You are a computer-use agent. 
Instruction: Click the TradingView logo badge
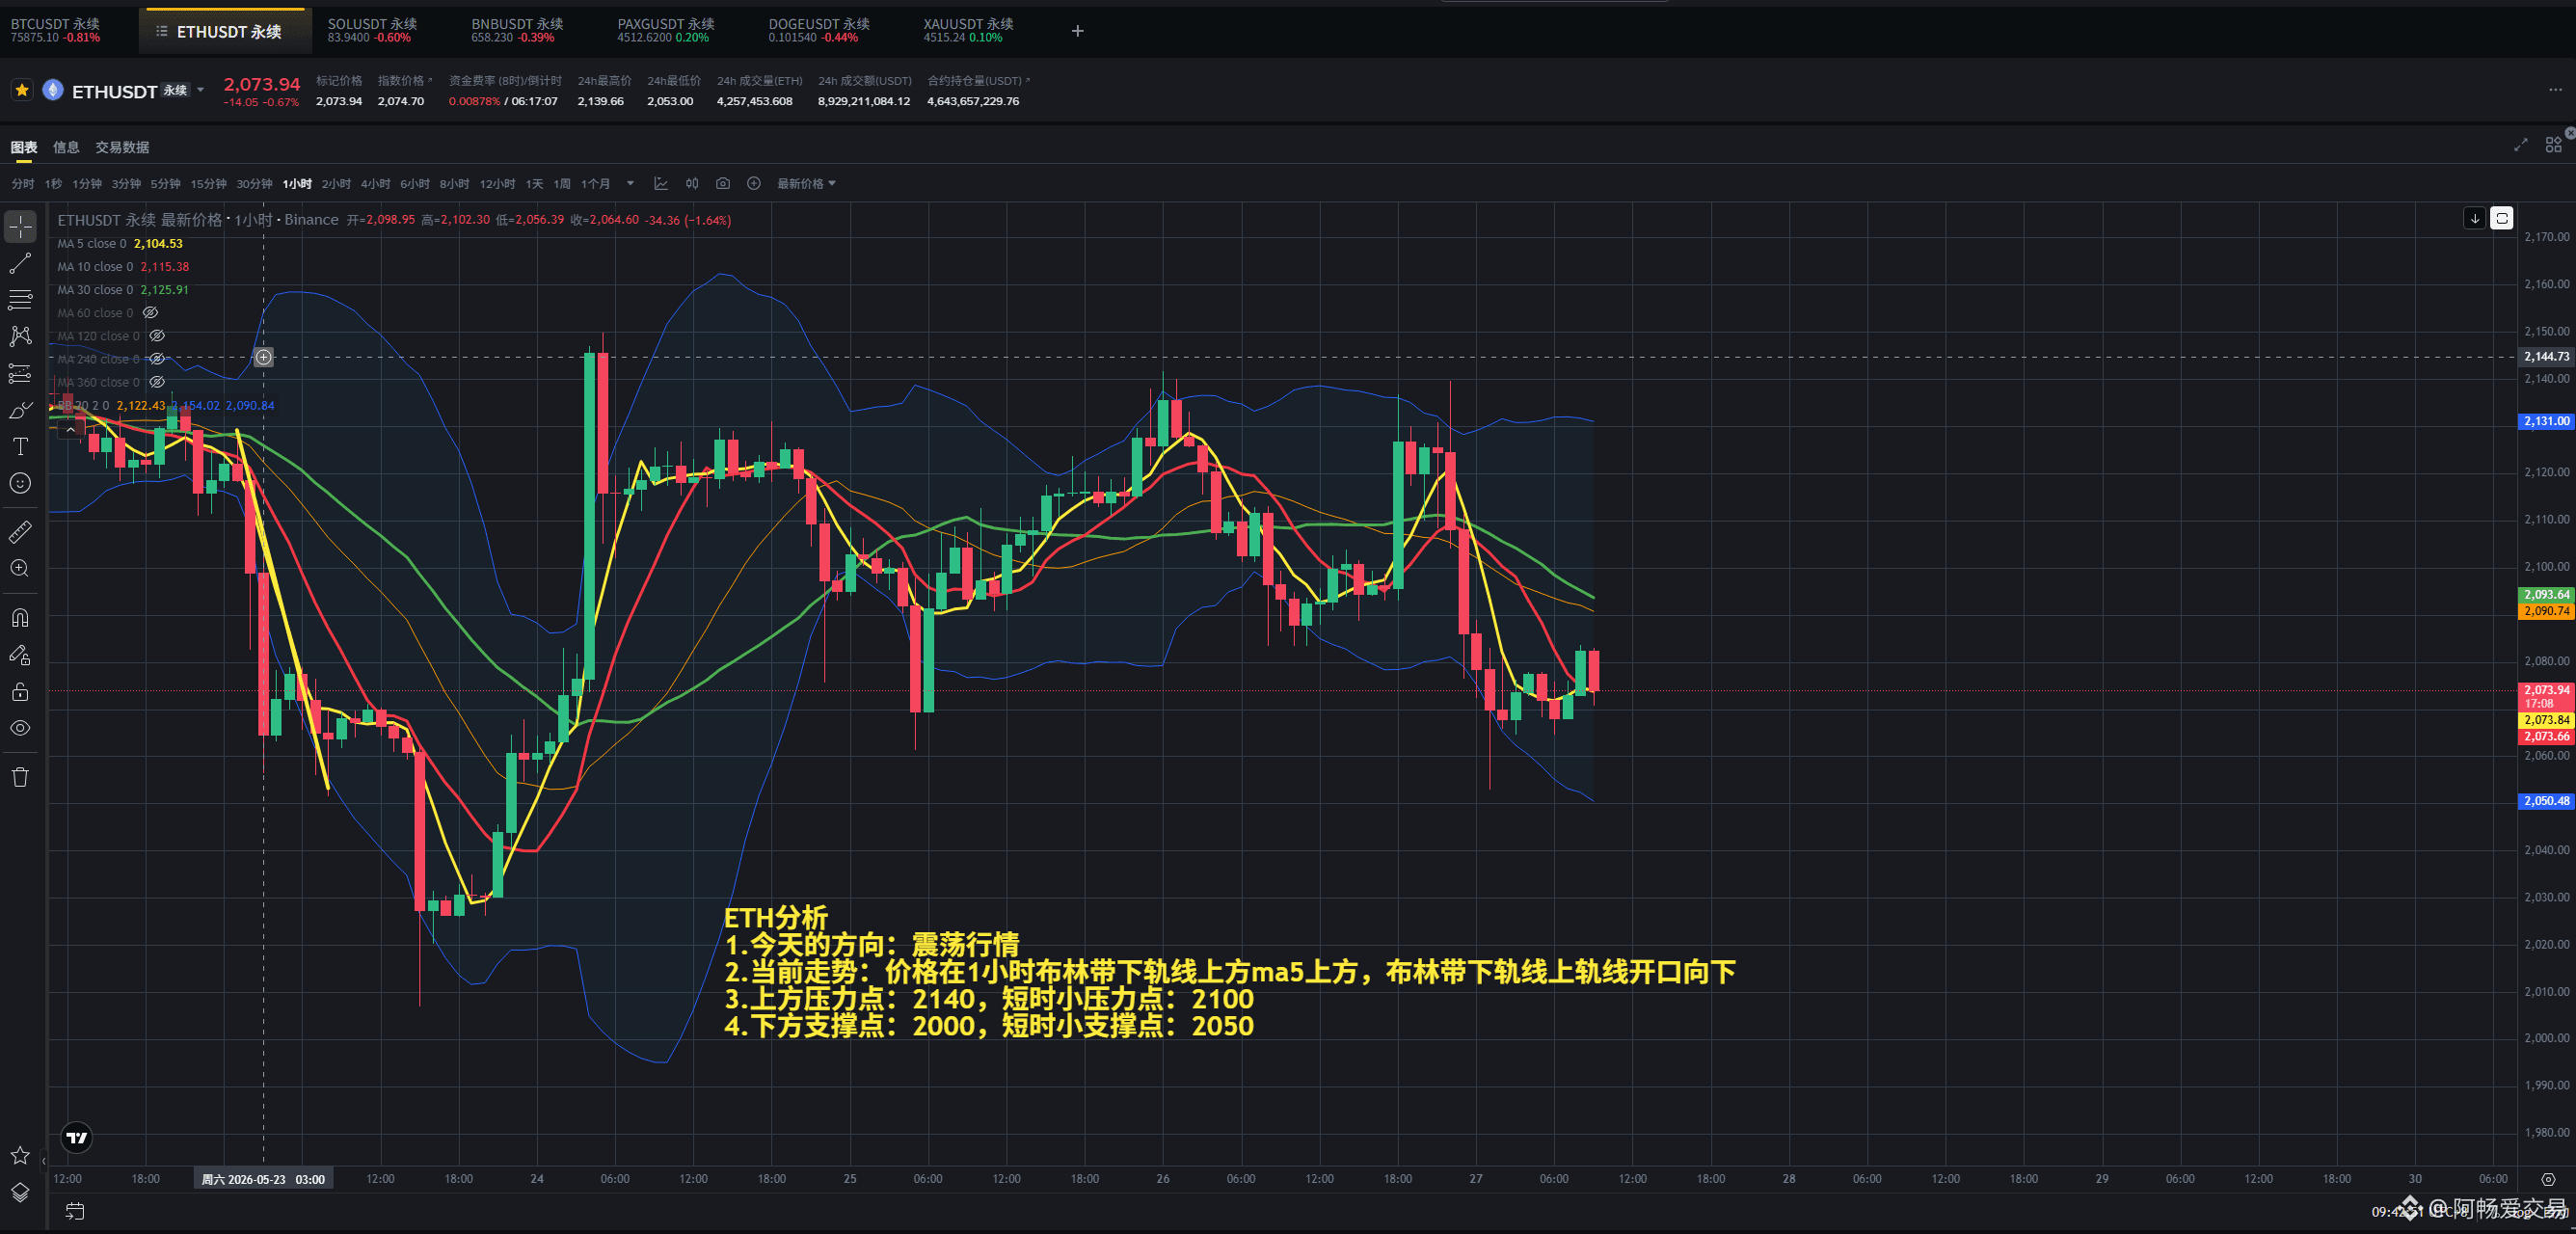click(77, 1138)
